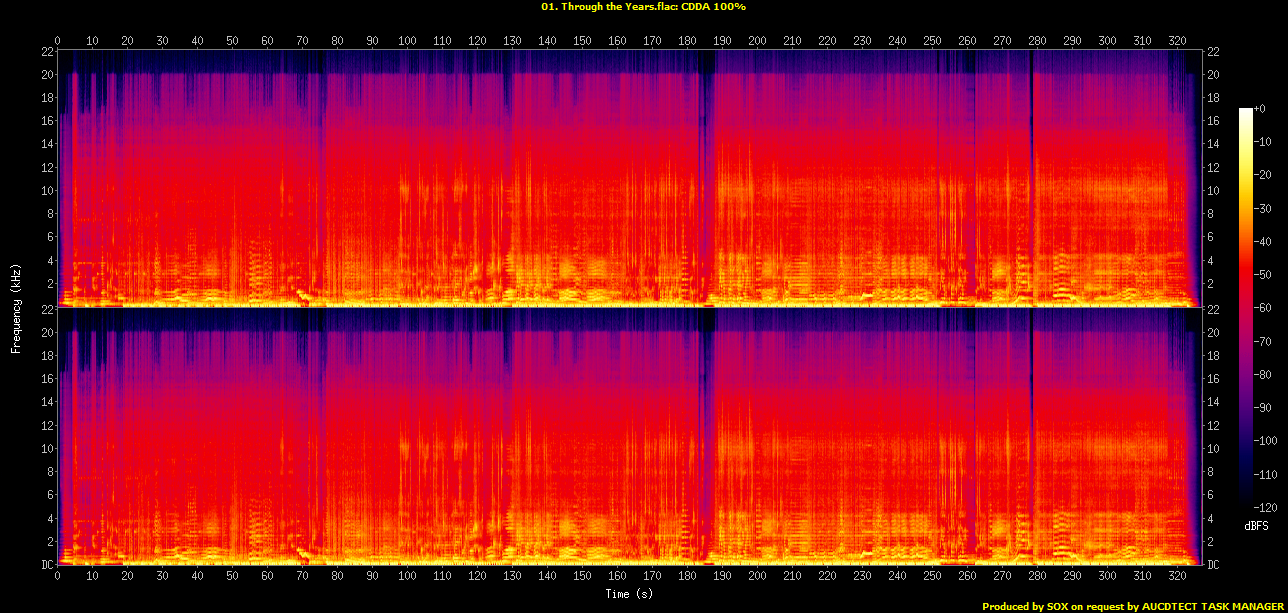Click the 'Frequency (kHz)' axis label
The width and height of the screenshot is (1288, 613).
click(x=16, y=306)
